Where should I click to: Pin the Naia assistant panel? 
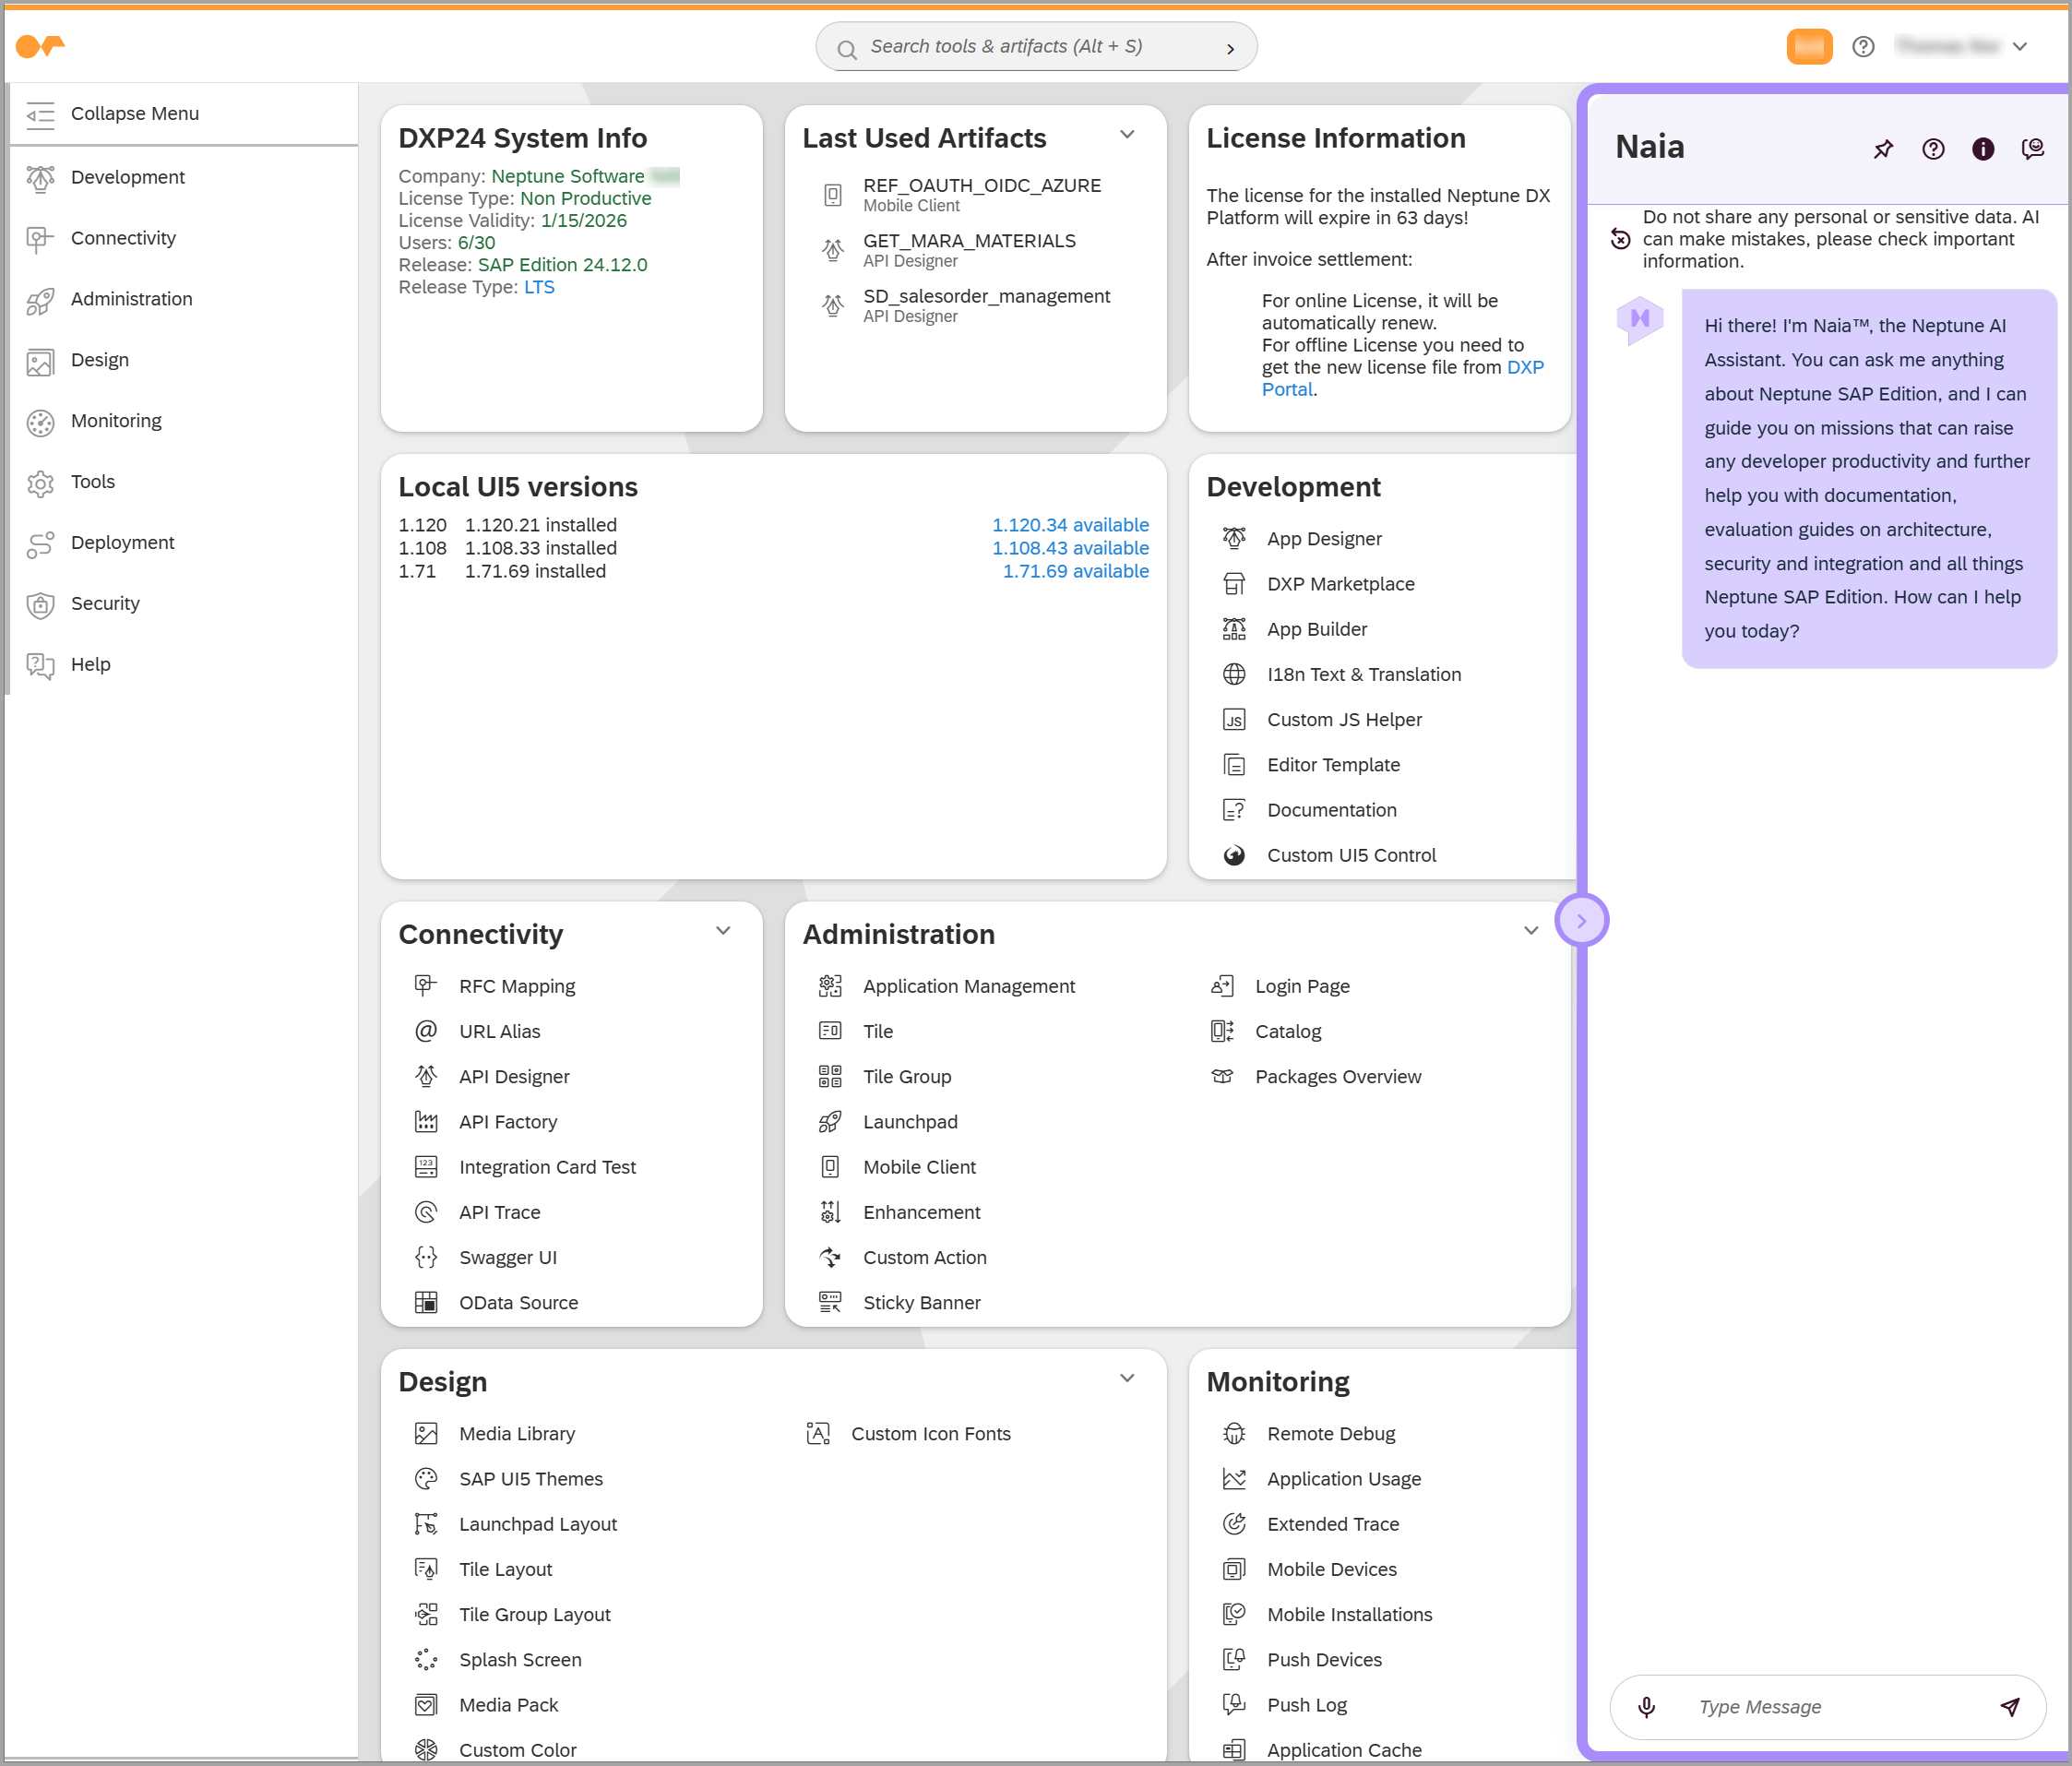pyautogui.click(x=1883, y=149)
